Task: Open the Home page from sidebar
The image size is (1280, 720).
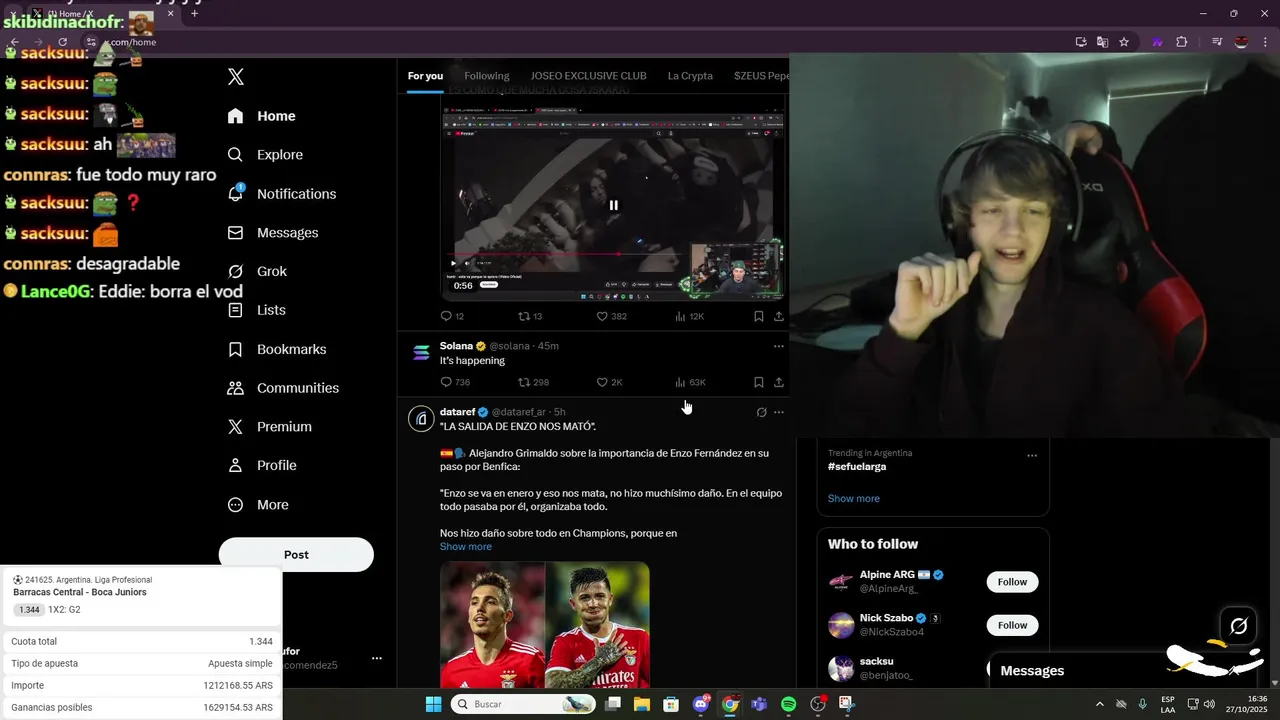Action: (x=261, y=116)
